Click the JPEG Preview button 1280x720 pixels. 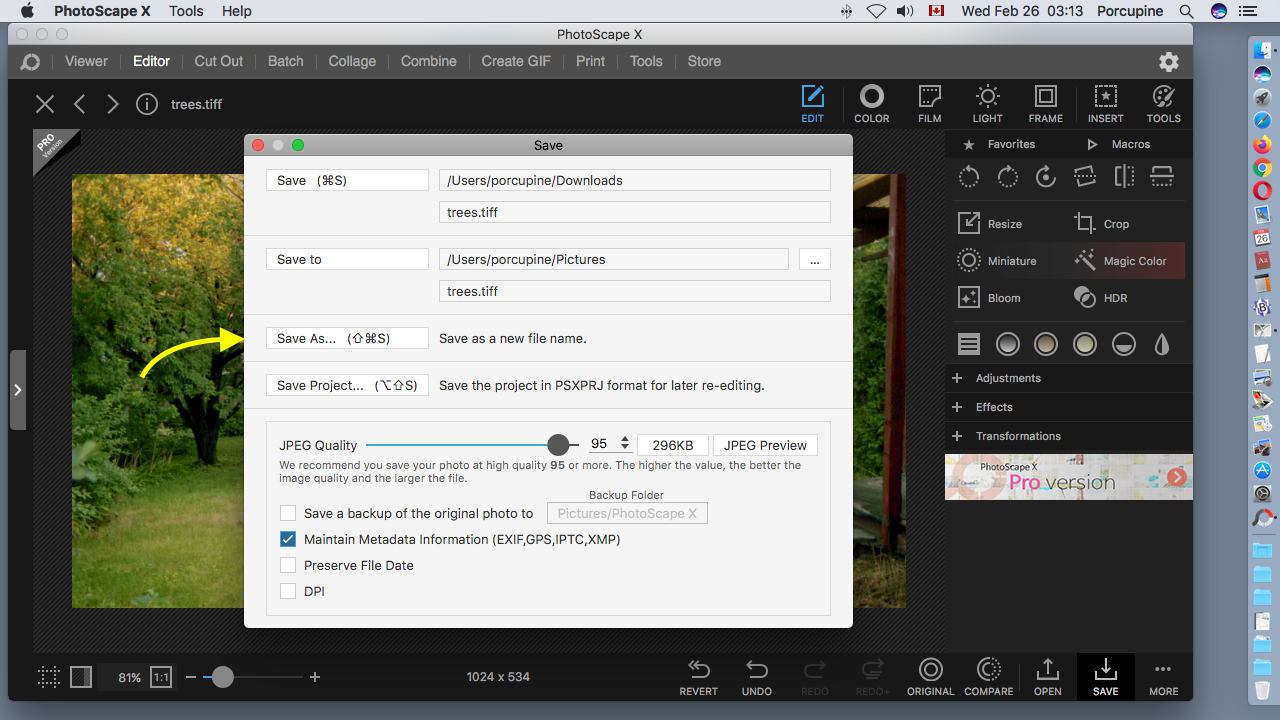(765, 445)
